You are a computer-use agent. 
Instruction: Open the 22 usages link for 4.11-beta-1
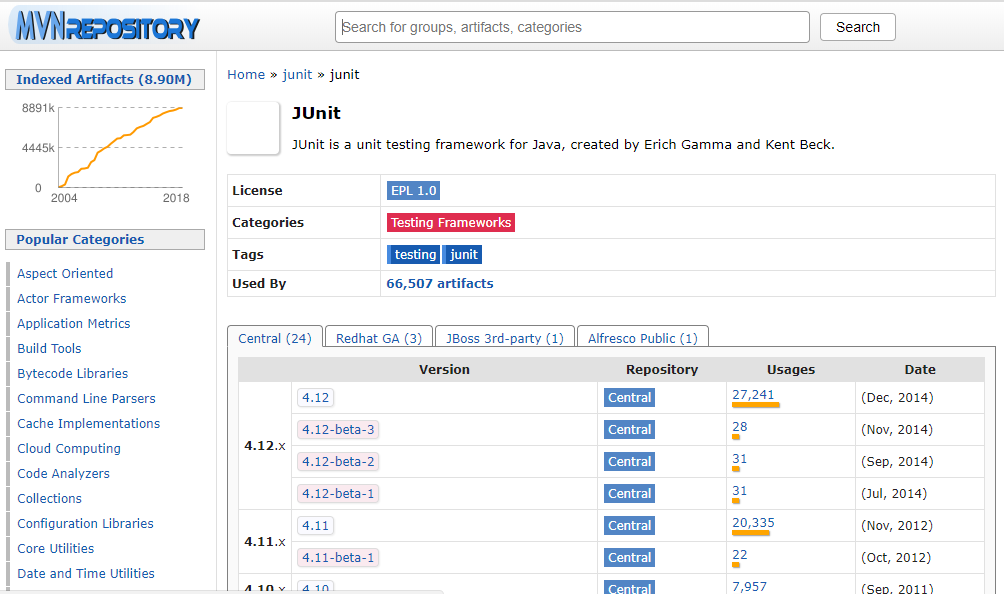pyautogui.click(x=740, y=555)
